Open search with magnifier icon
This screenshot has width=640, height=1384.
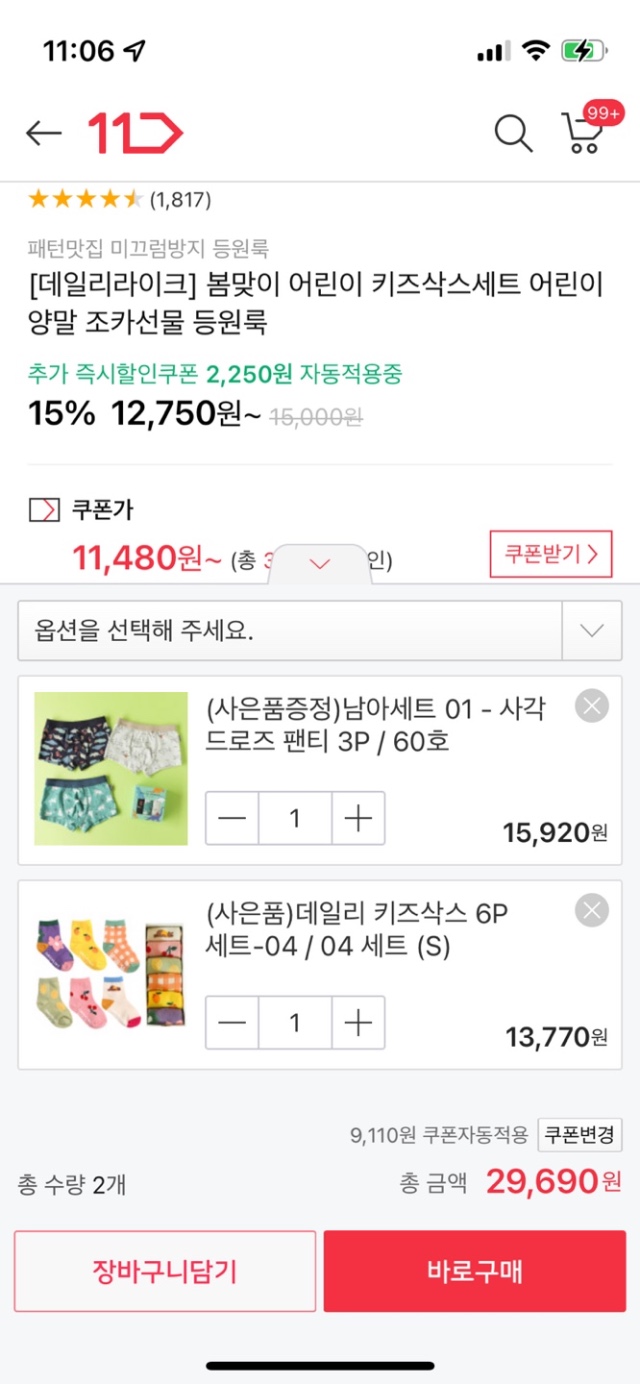tap(513, 133)
